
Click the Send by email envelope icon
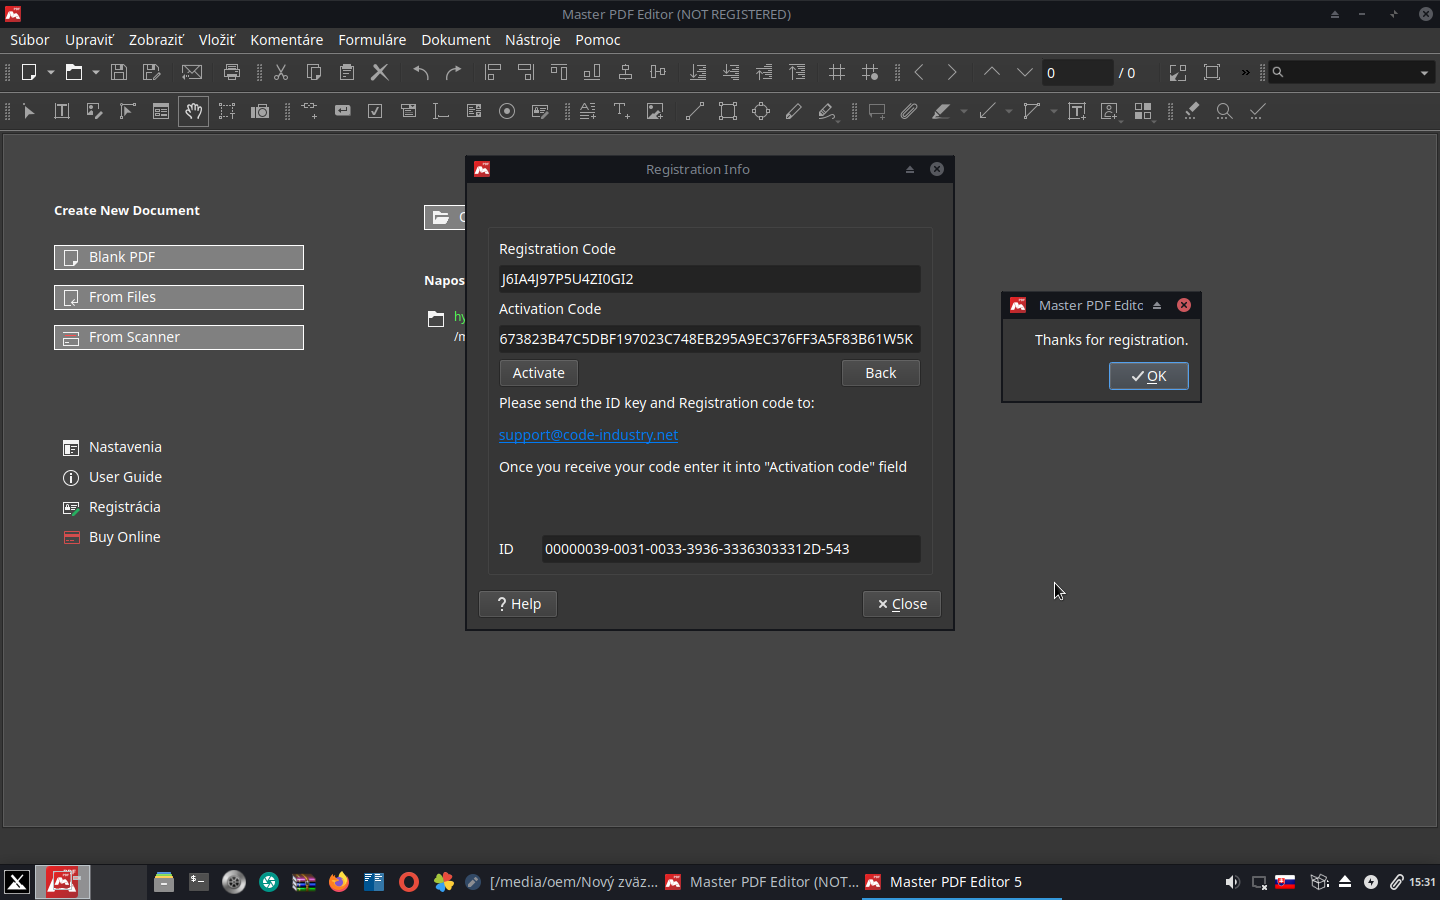point(192,72)
